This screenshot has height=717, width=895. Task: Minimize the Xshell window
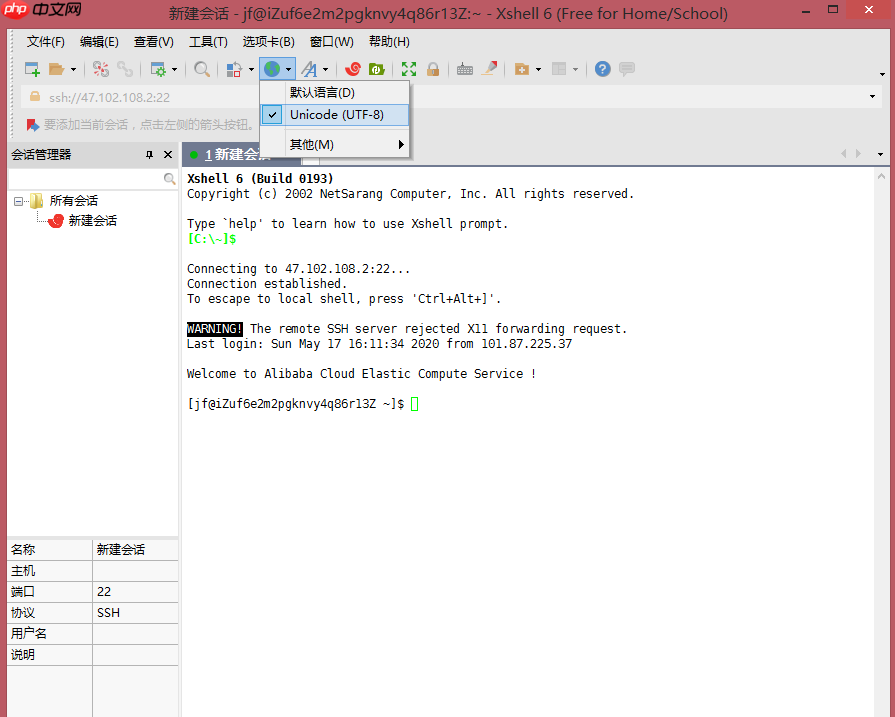pos(806,11)
